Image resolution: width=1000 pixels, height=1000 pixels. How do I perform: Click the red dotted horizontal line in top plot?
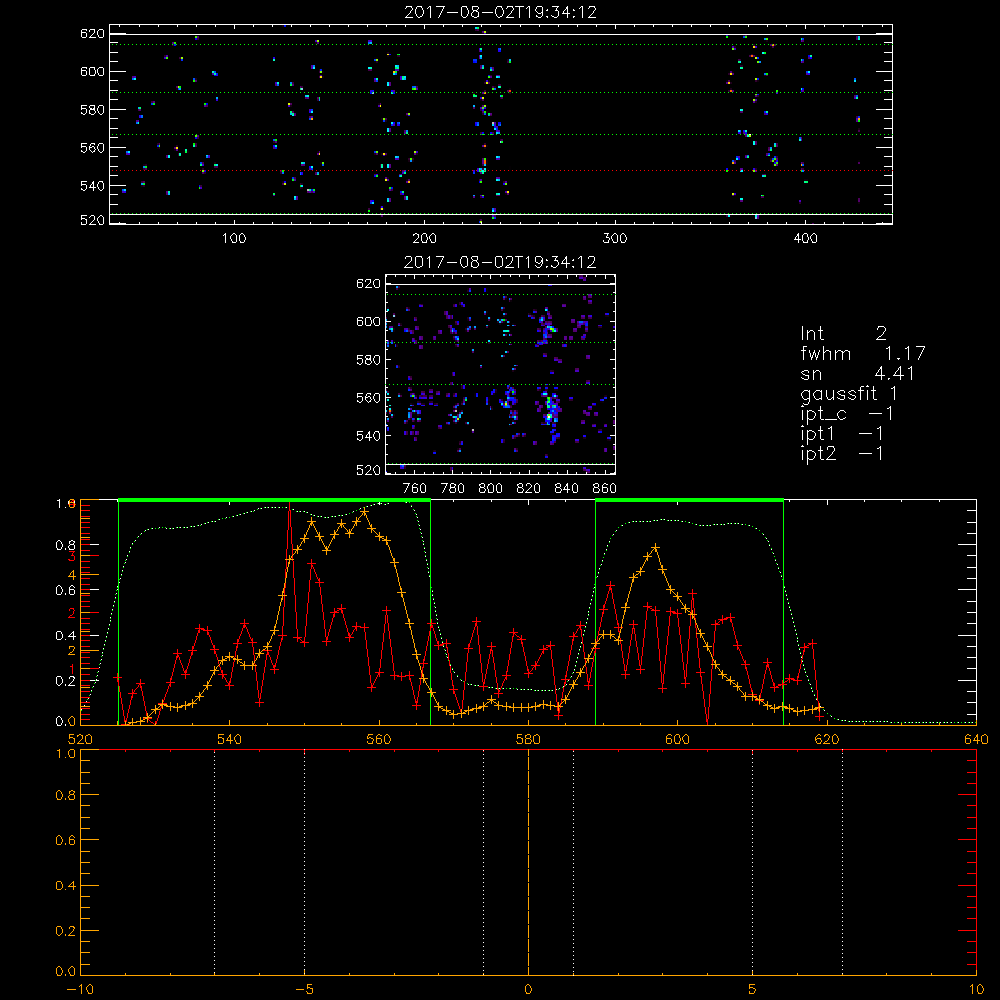[x=501, y=170]
